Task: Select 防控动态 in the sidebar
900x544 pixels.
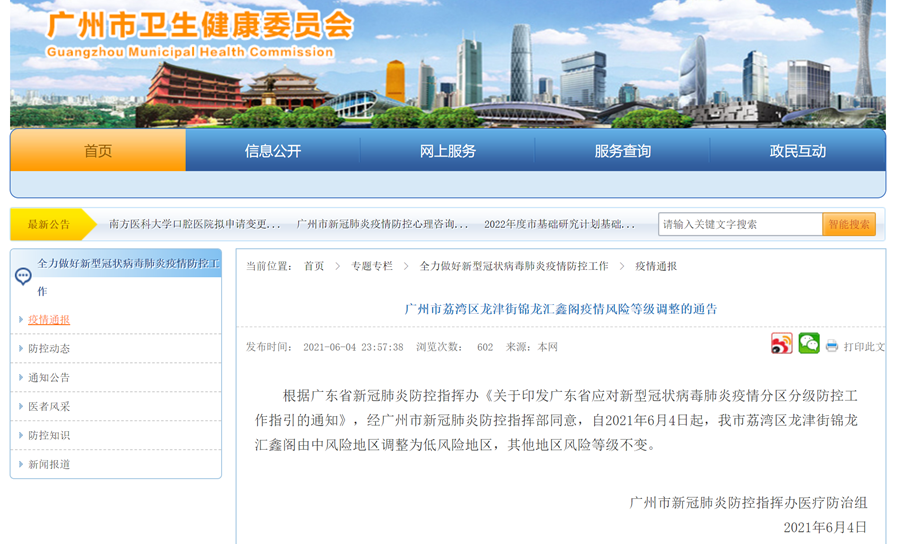Action: click(x=49, y=348)
